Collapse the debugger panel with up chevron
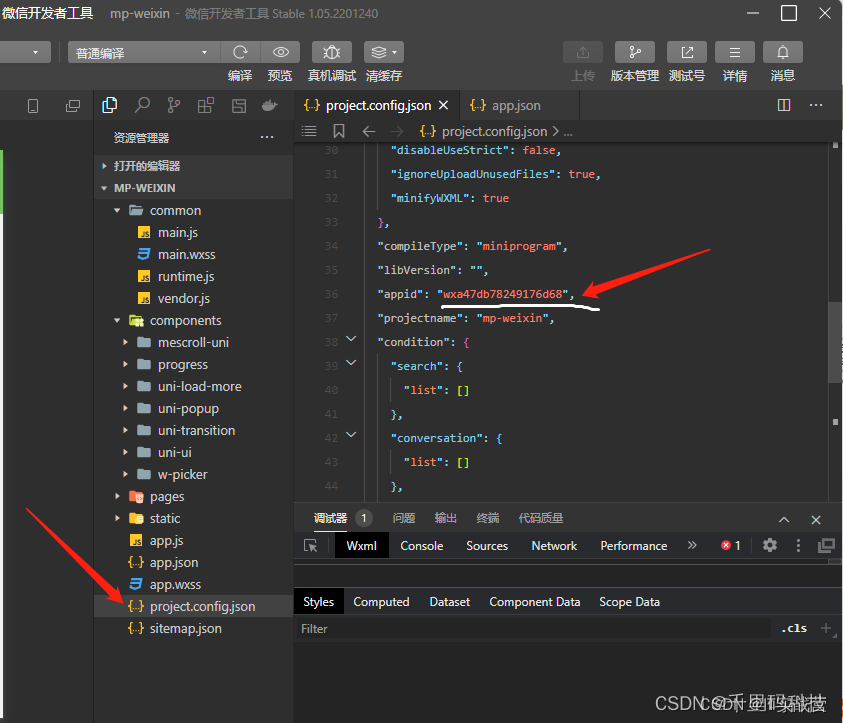843x723 pixels. coord(784,520)
